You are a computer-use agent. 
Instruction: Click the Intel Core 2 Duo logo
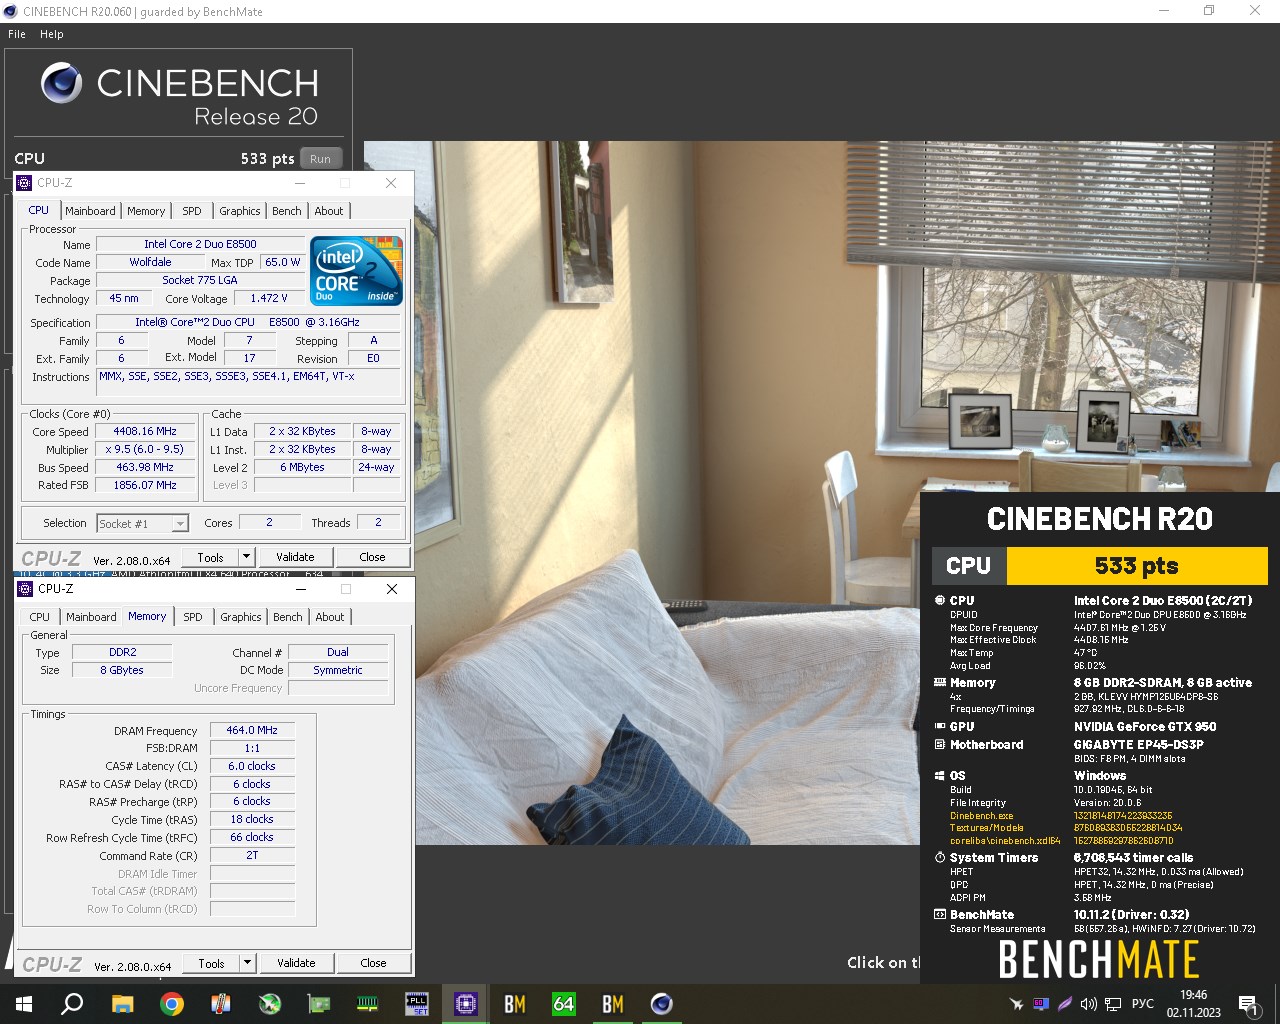point(356,270)
